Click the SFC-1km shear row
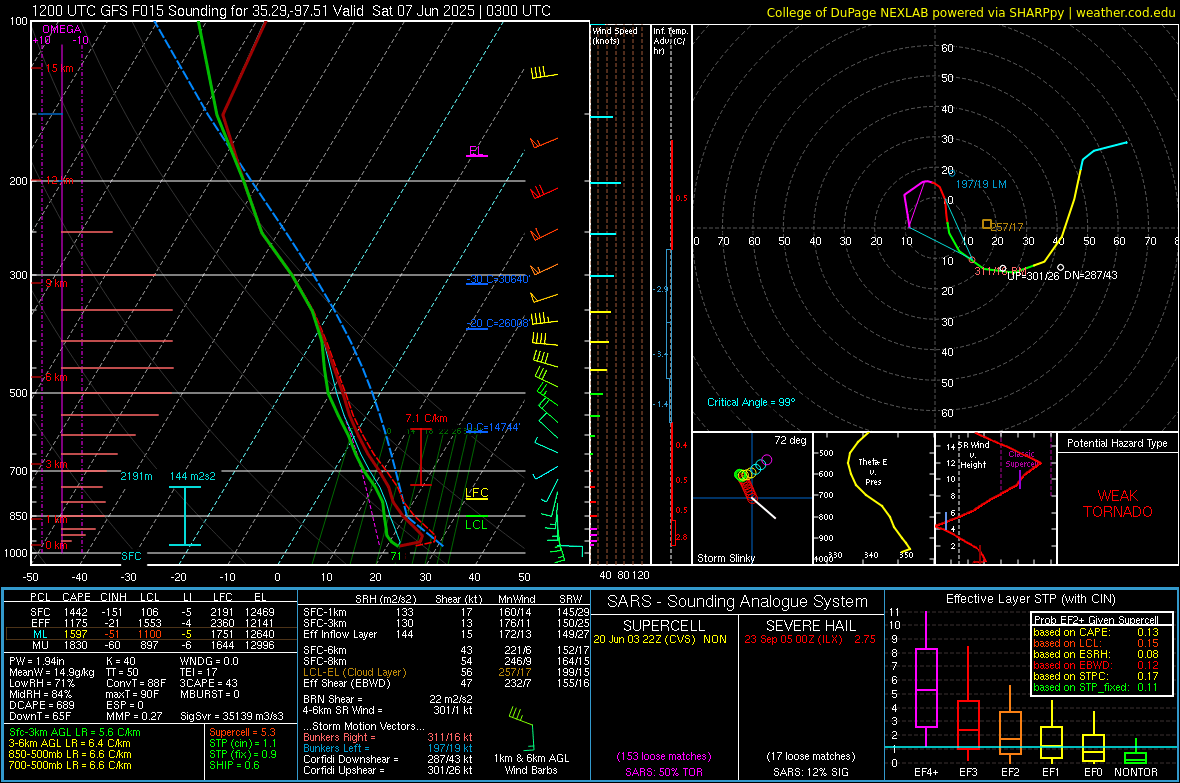Screen dimensions: 1180x783 click(446, 612)
